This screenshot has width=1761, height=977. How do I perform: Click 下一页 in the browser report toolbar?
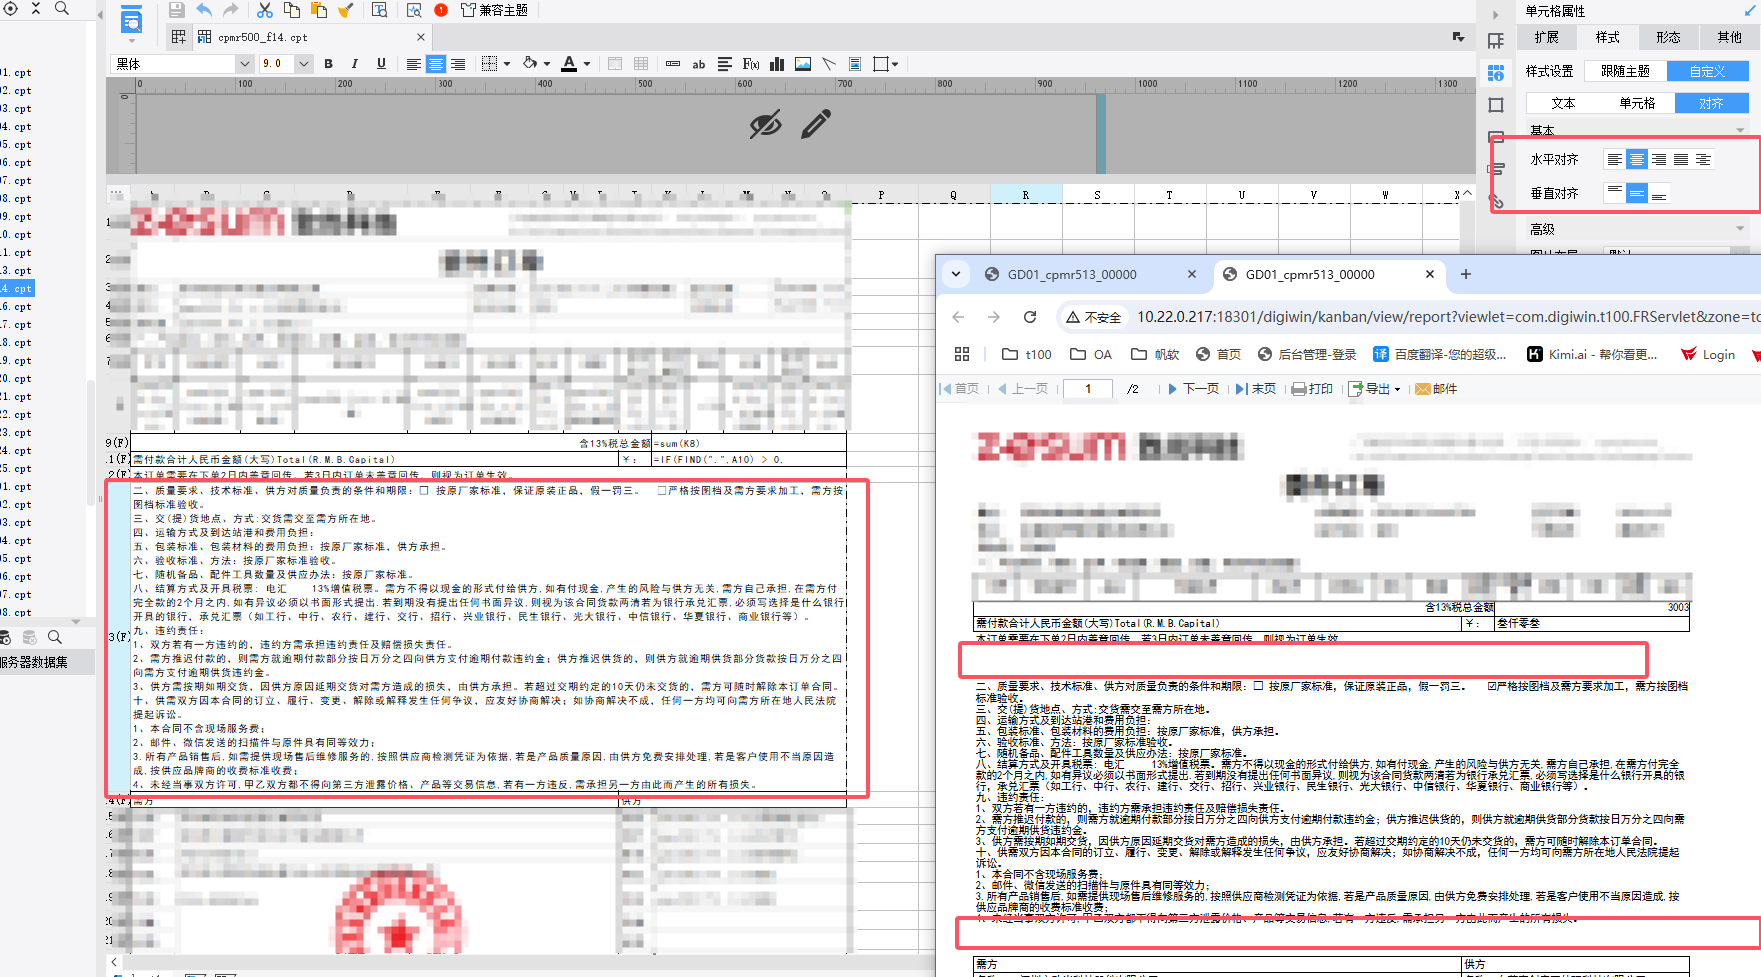pyautogui.click(x=1194, y=389)
